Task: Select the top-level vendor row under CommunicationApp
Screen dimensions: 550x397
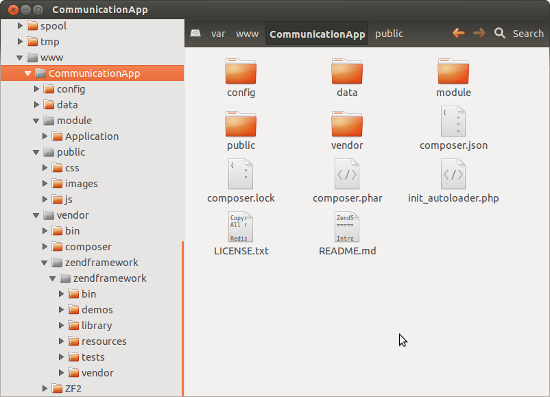Action: 93,215
